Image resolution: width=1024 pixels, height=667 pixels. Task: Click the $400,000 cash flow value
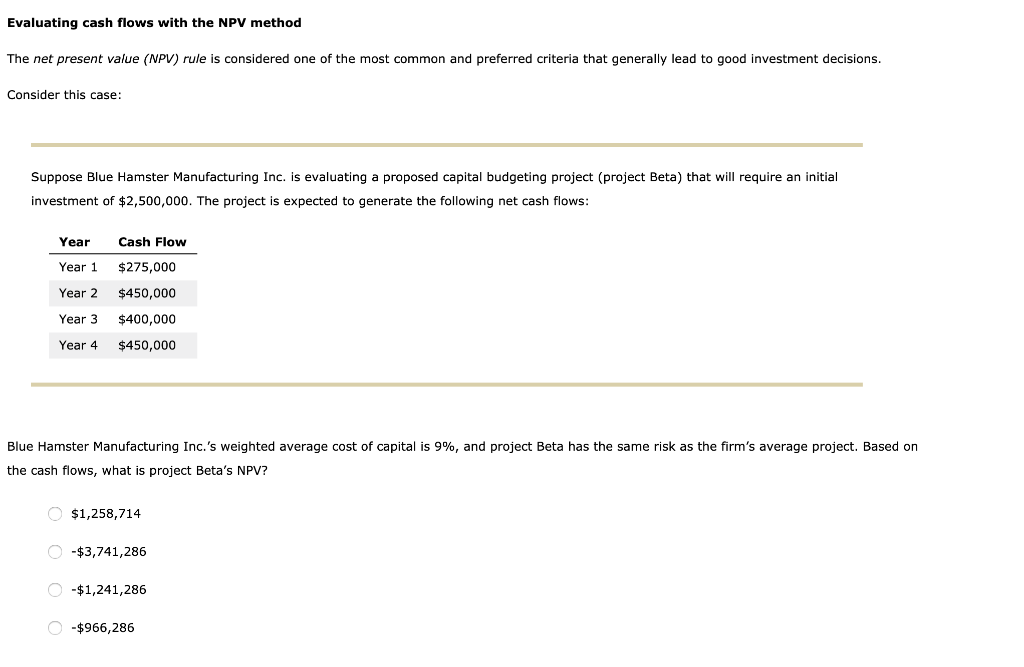[x=146, y=319]
